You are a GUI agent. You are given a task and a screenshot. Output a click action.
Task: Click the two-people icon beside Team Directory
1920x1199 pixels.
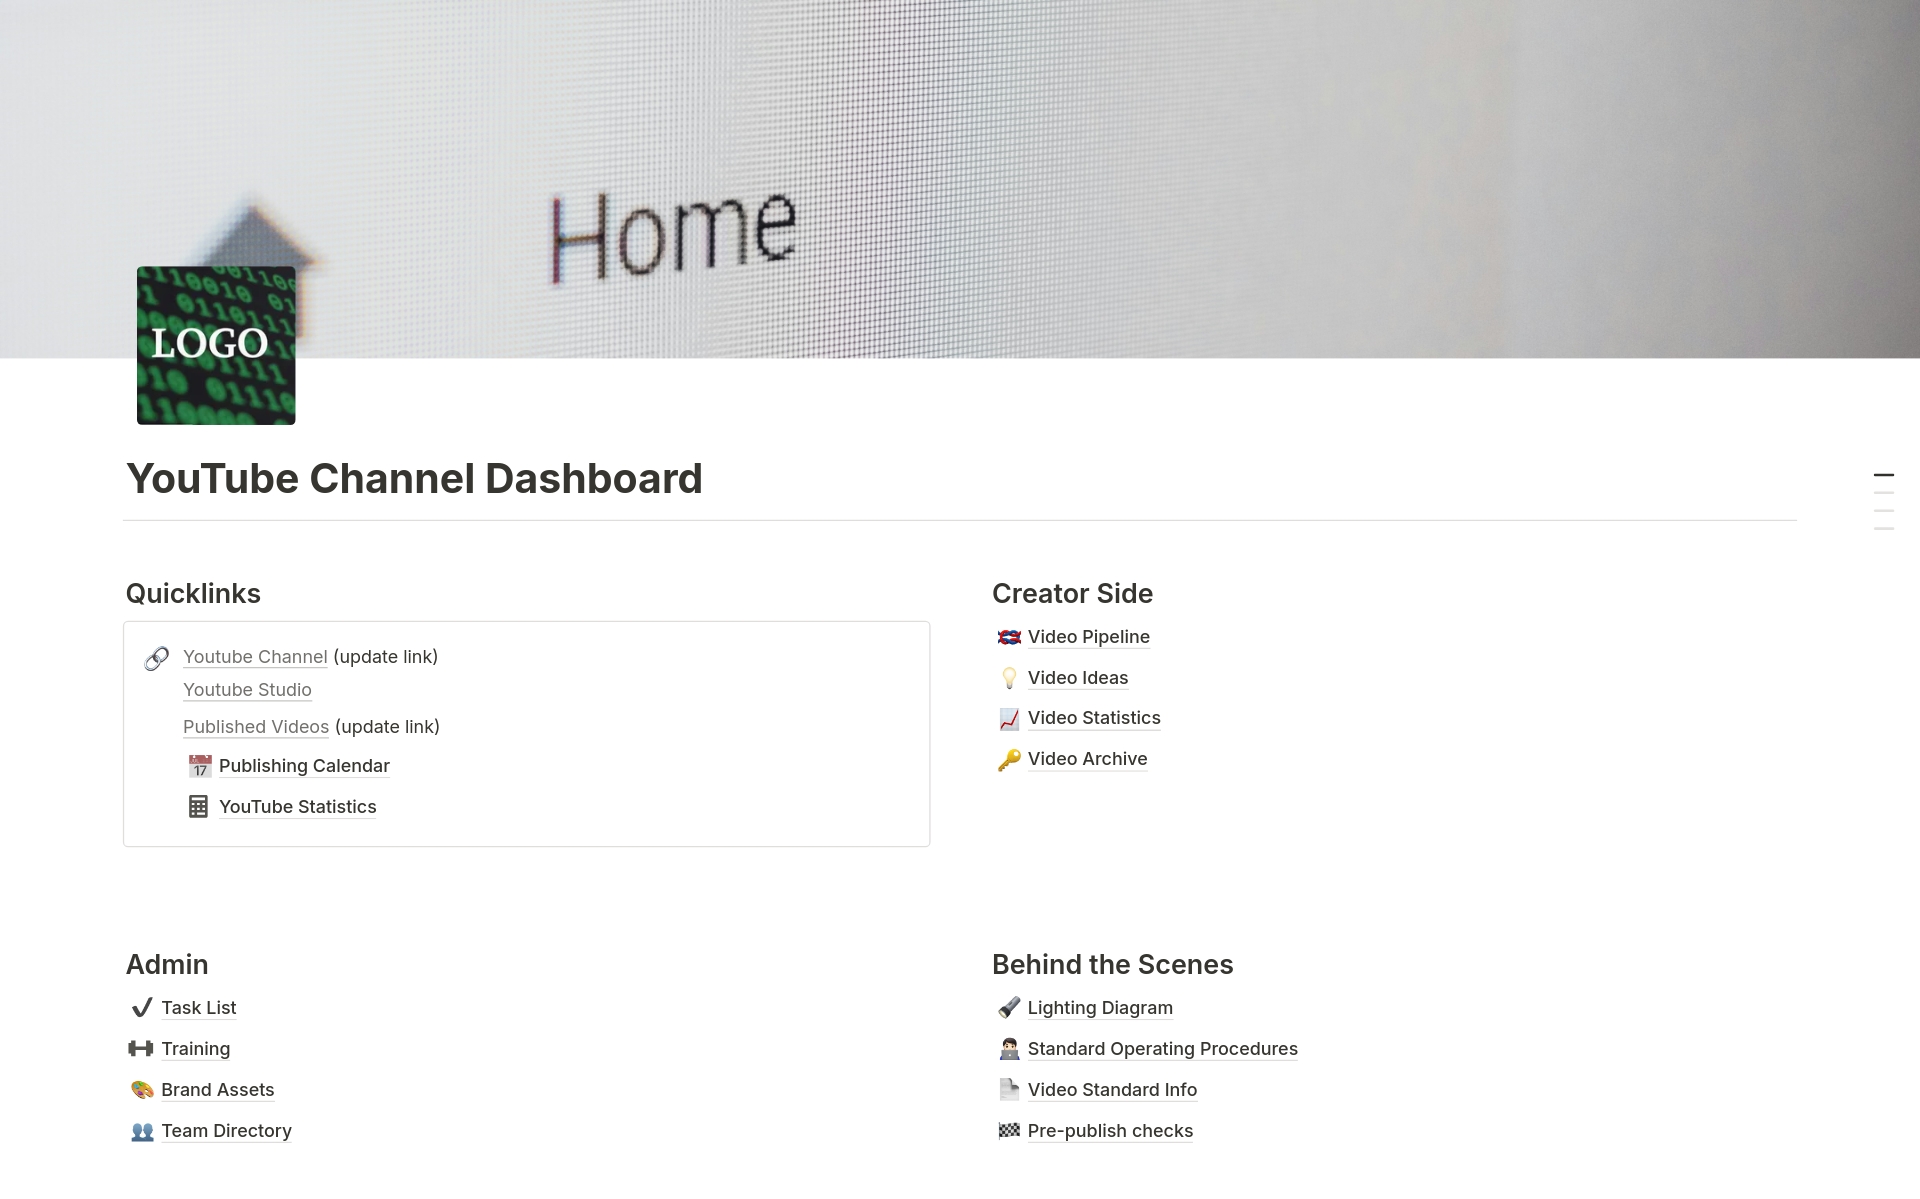coord(142,1131)
